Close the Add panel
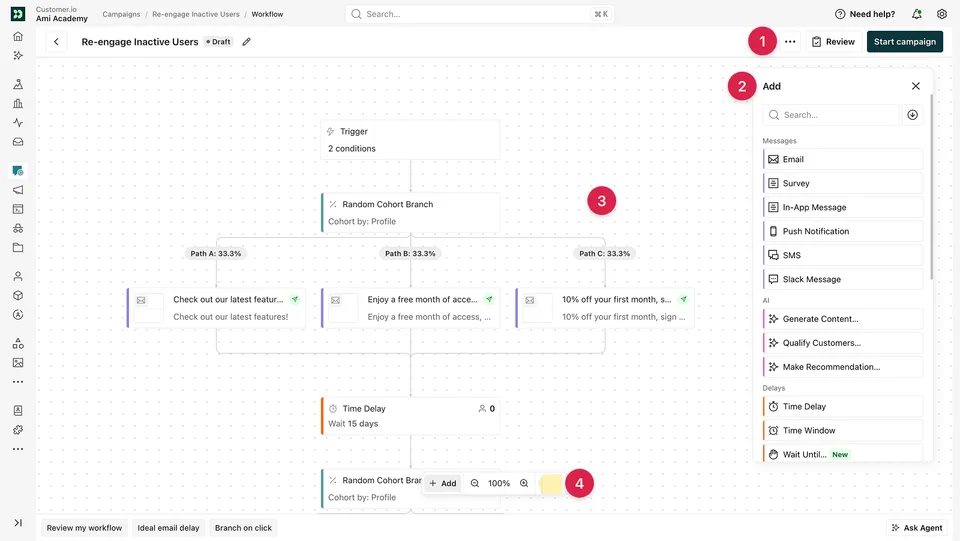 coord(915,86)
